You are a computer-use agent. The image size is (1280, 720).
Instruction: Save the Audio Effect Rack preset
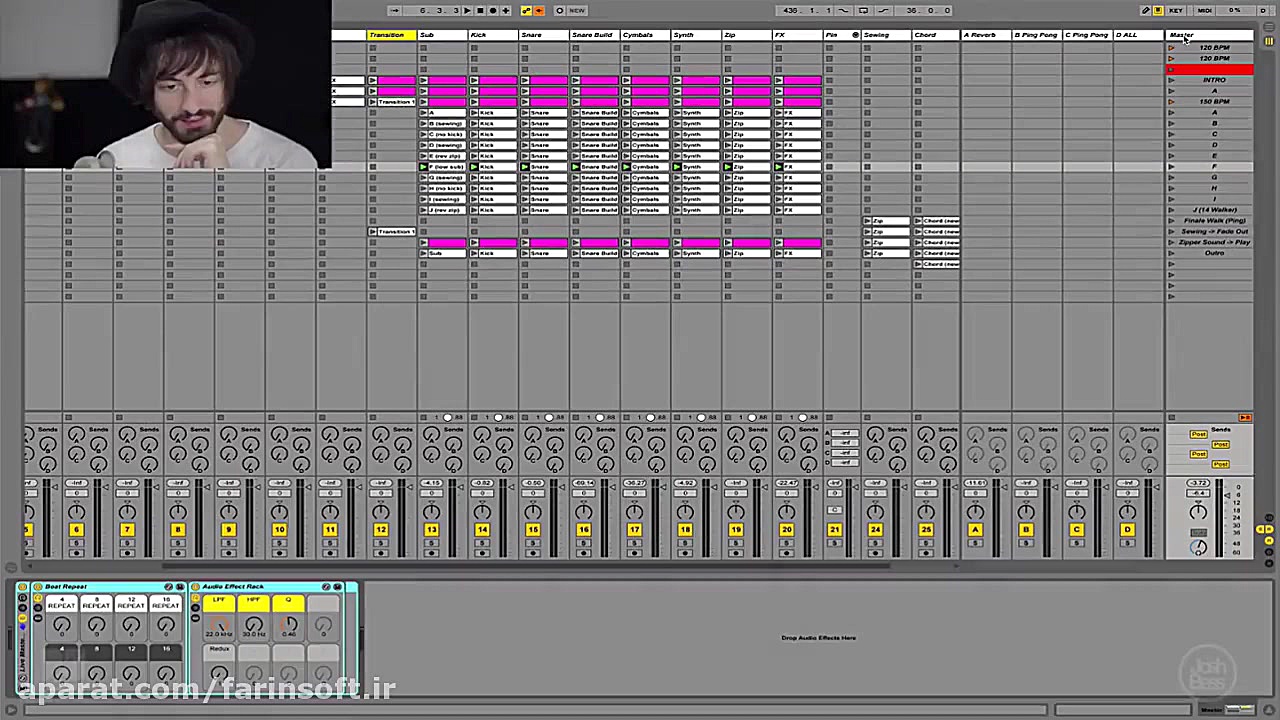coord(337,587)
